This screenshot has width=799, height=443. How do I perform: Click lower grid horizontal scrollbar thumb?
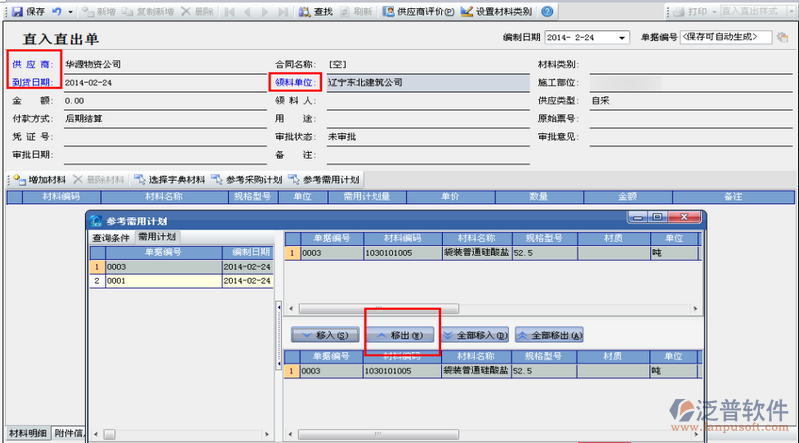[378, 434]
